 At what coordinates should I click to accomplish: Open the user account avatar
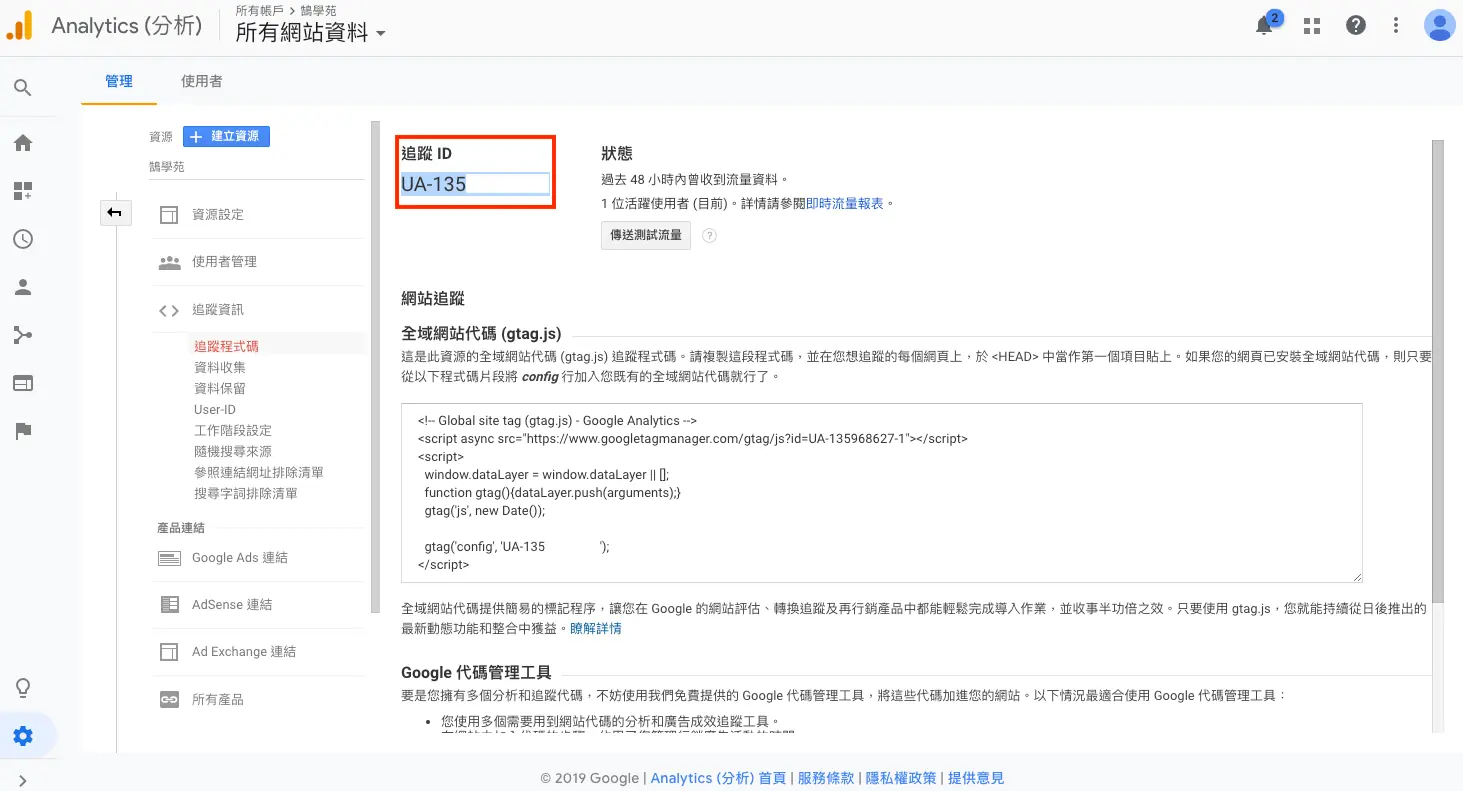pyautogui.click(x=1440, y=25)
